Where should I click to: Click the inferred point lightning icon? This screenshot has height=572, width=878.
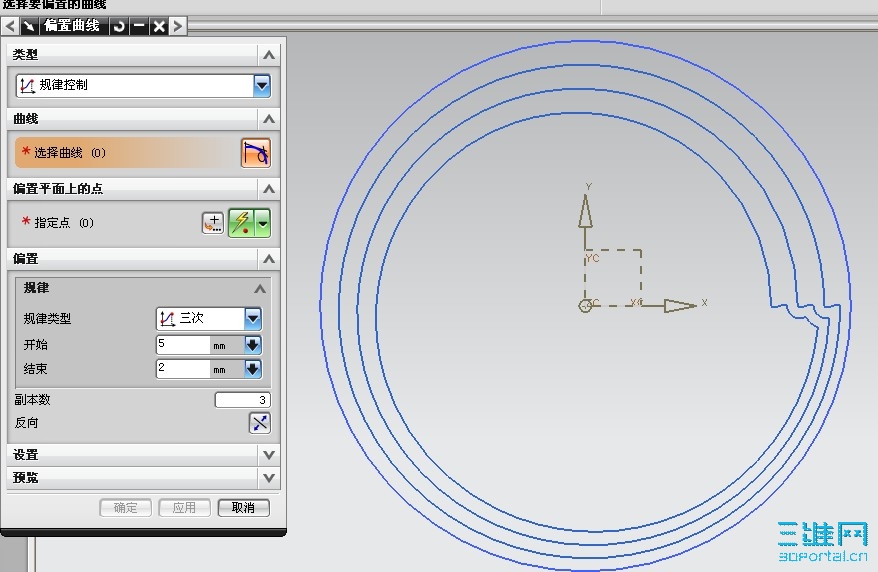241,223
